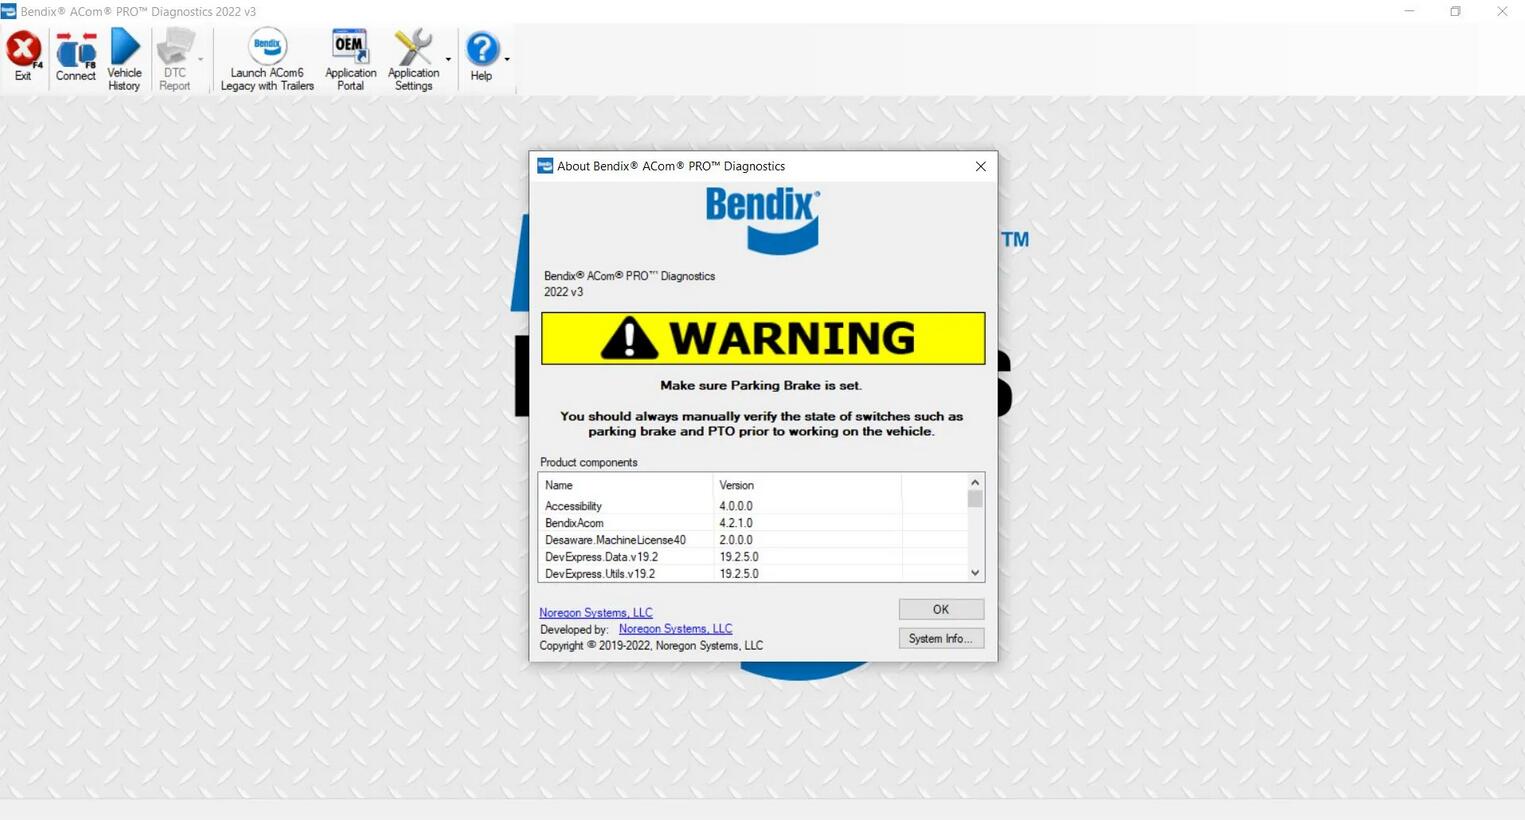Click the main window title bar app icon

[9, 11]
